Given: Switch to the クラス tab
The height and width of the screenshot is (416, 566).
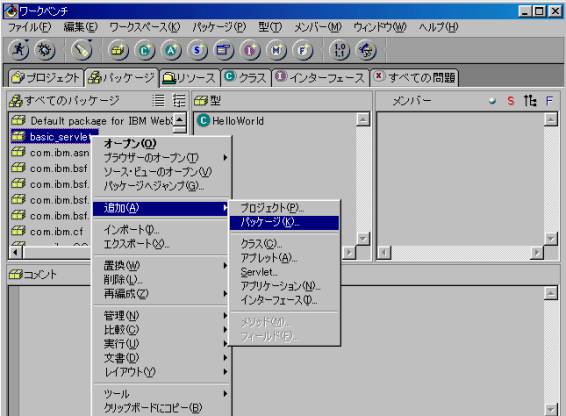Looking at the screenshot, I should [246, 78].
